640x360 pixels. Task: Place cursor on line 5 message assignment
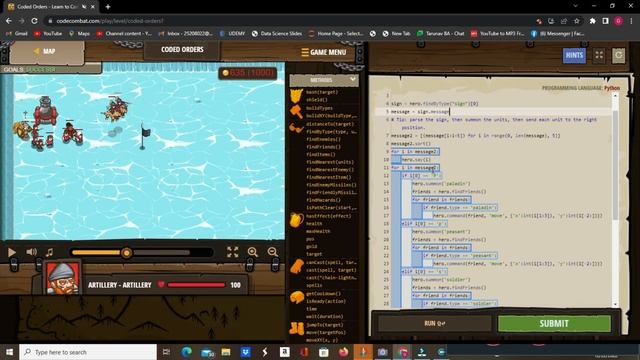[420, 111]
